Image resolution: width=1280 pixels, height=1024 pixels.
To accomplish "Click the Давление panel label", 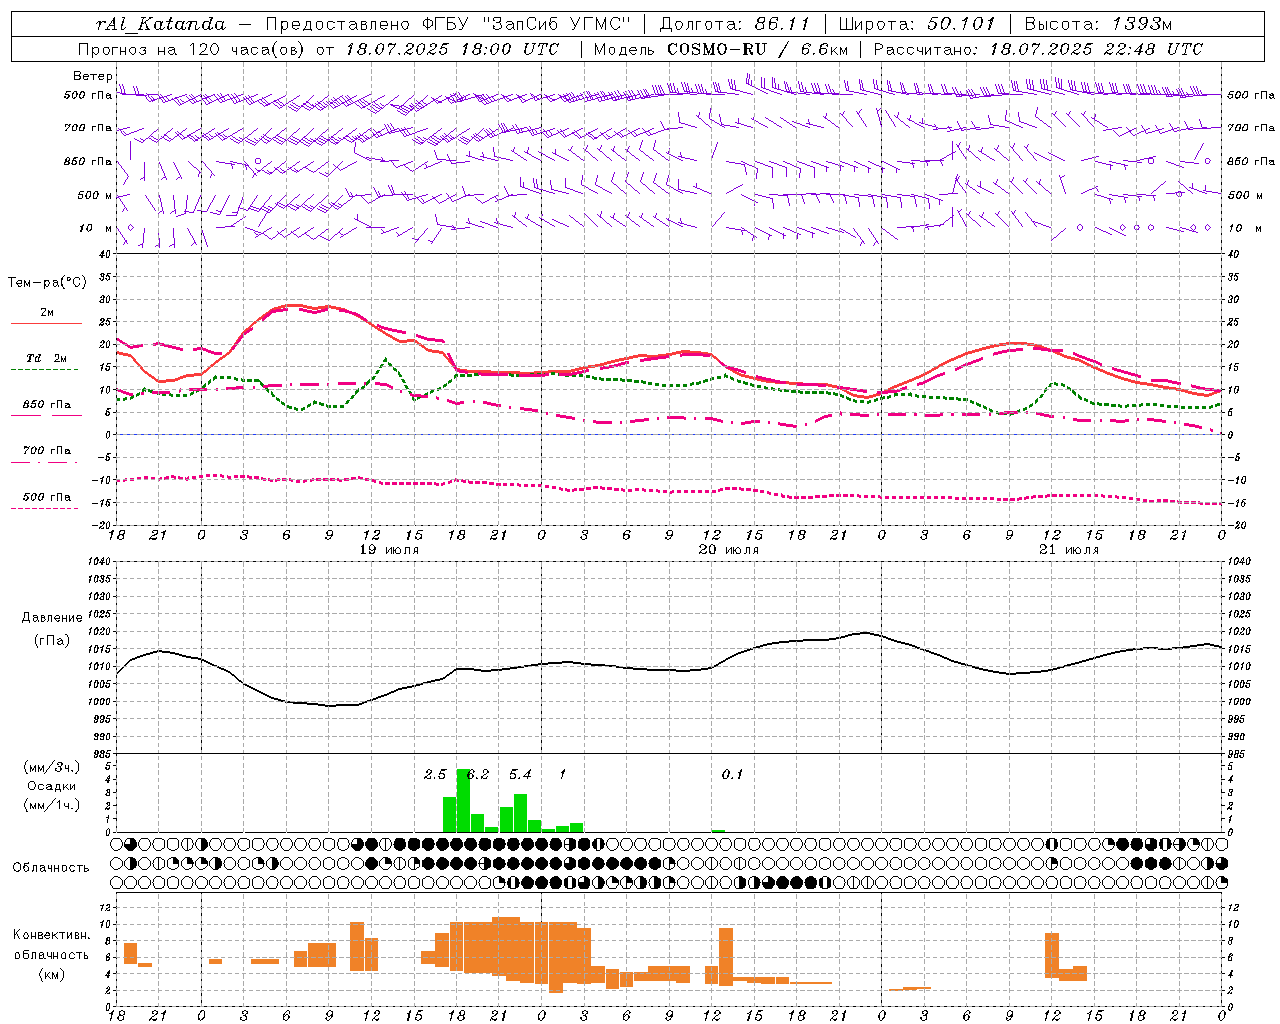I will pos(52,617).
